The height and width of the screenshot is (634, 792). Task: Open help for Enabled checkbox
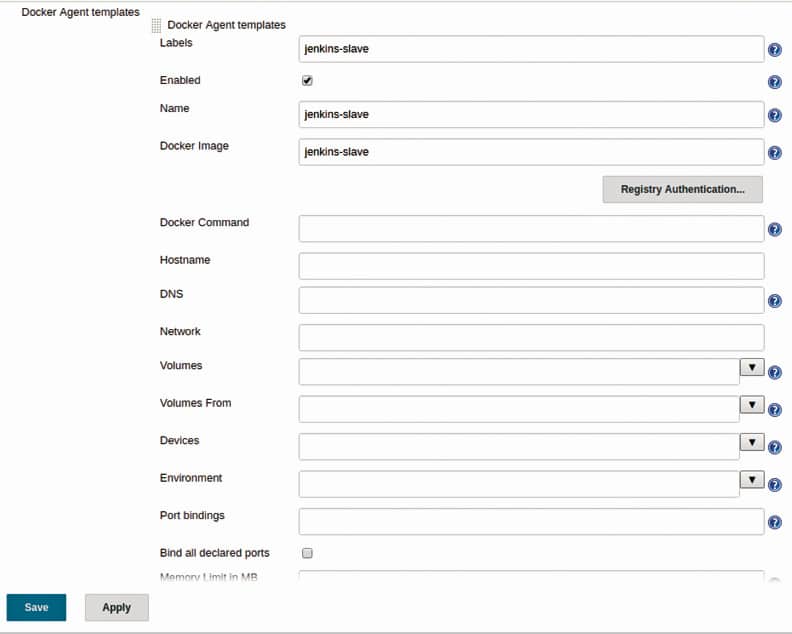(774, 83)
